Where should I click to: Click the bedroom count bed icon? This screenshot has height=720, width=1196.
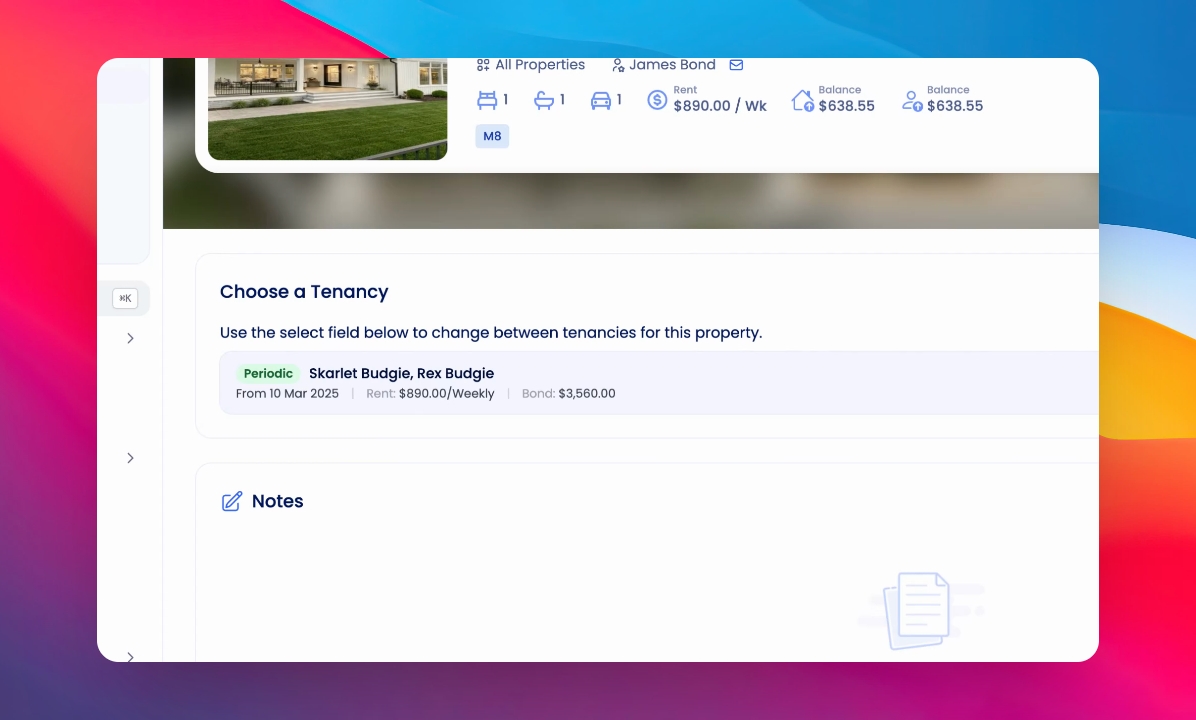pos(487,100)
